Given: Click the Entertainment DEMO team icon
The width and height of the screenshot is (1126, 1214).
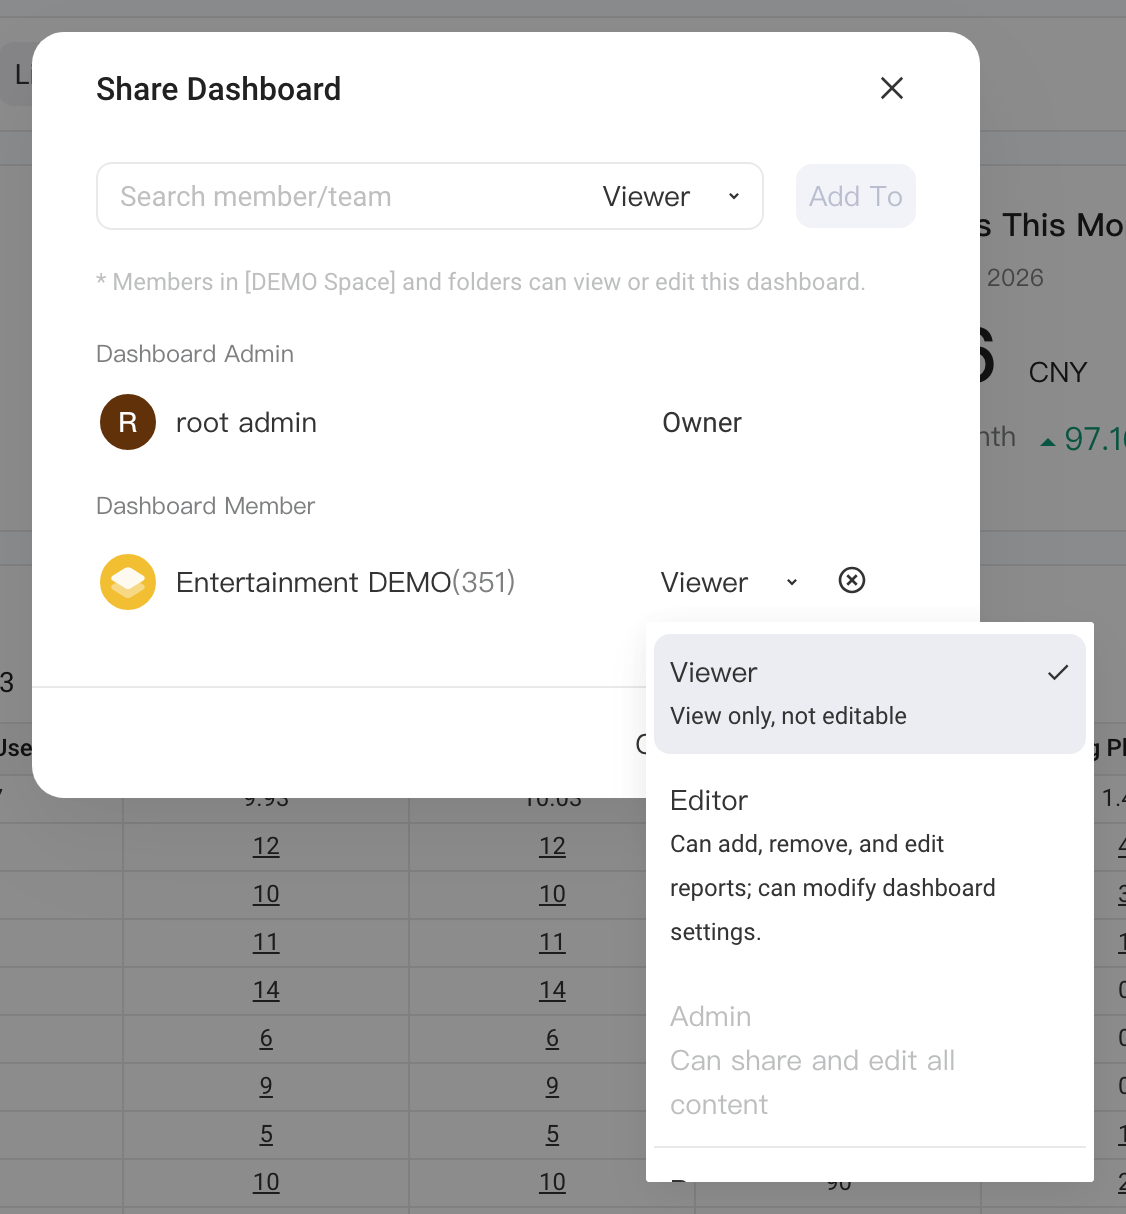Looking at the screenshot, I should pyautogui.click(x=128, y=582).
